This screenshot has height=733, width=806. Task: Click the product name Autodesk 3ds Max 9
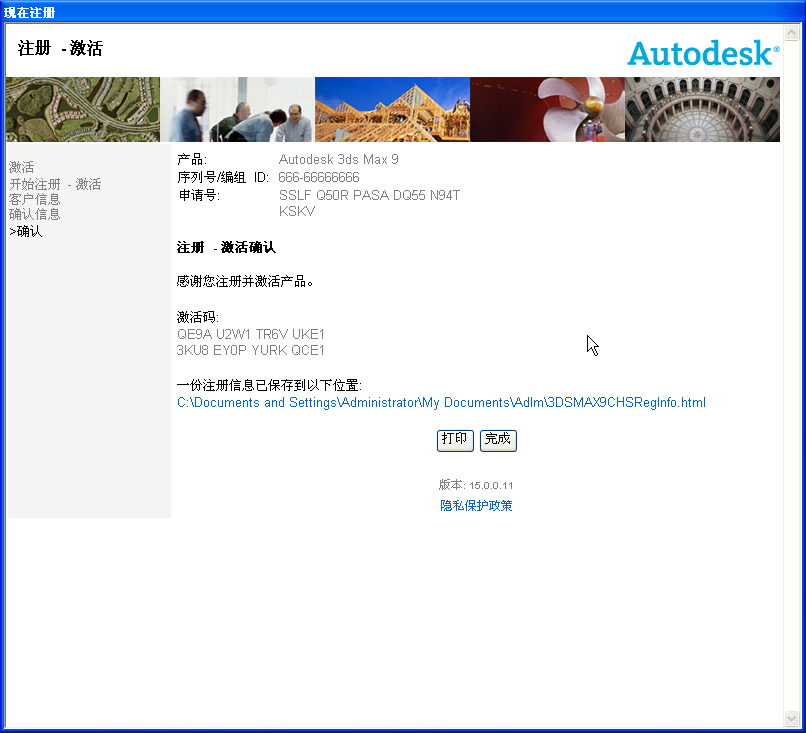click(339, 159)
